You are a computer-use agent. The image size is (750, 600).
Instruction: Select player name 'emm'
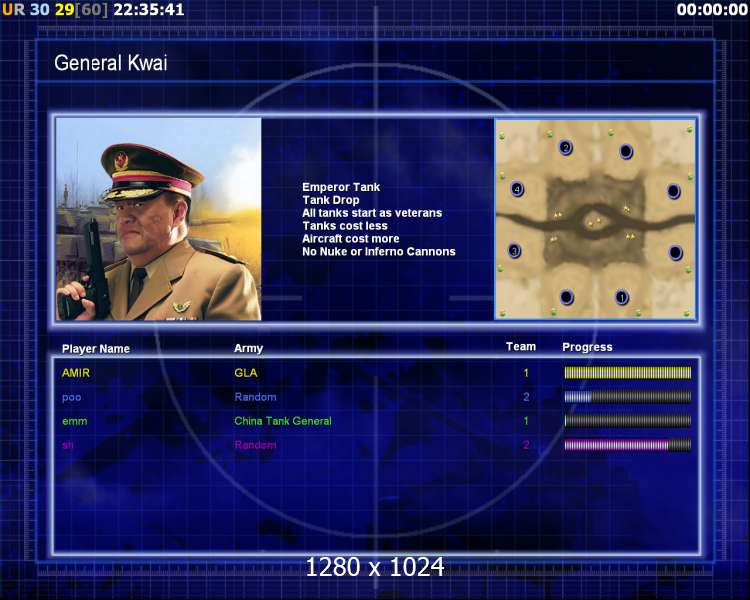click(75, 422)
